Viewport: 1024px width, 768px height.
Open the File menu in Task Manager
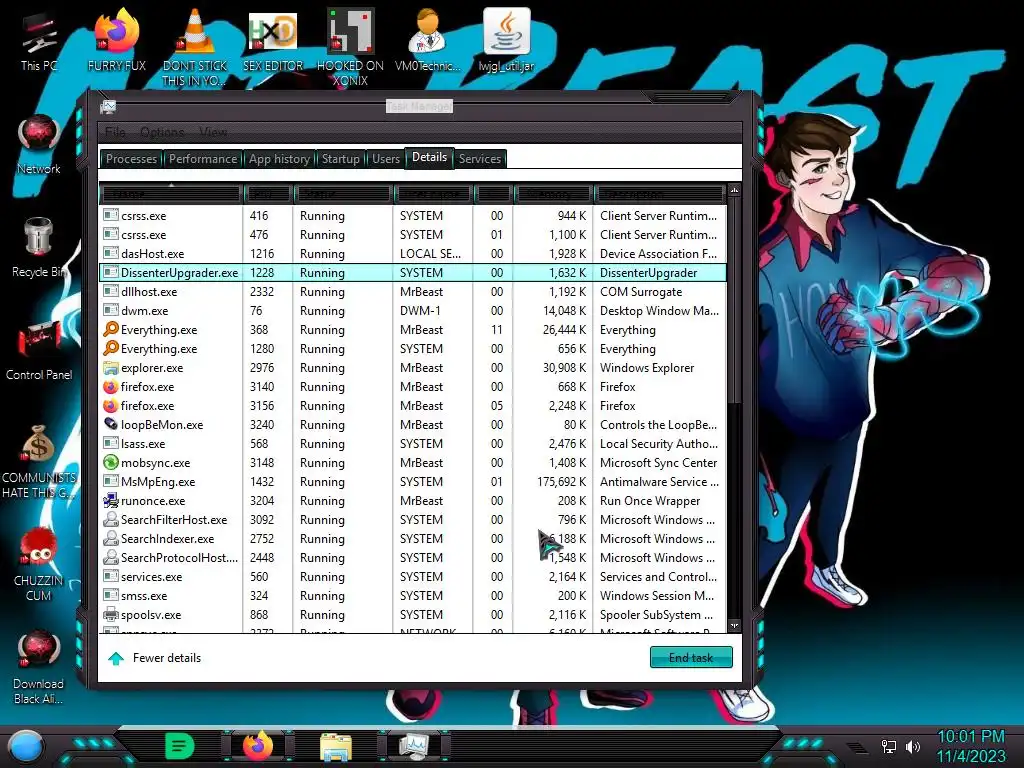(115, 132)
